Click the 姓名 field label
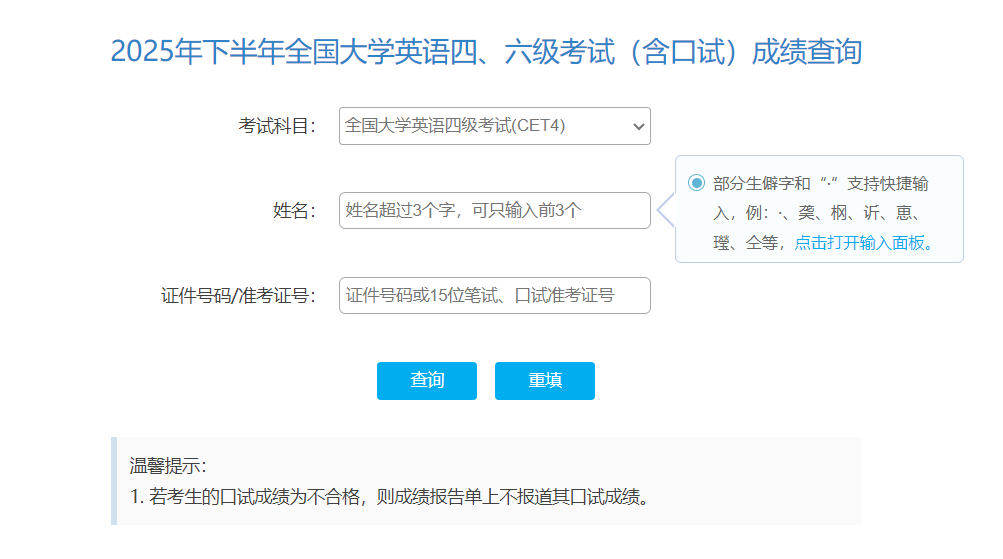1003x559 pixels. point(293,211)
